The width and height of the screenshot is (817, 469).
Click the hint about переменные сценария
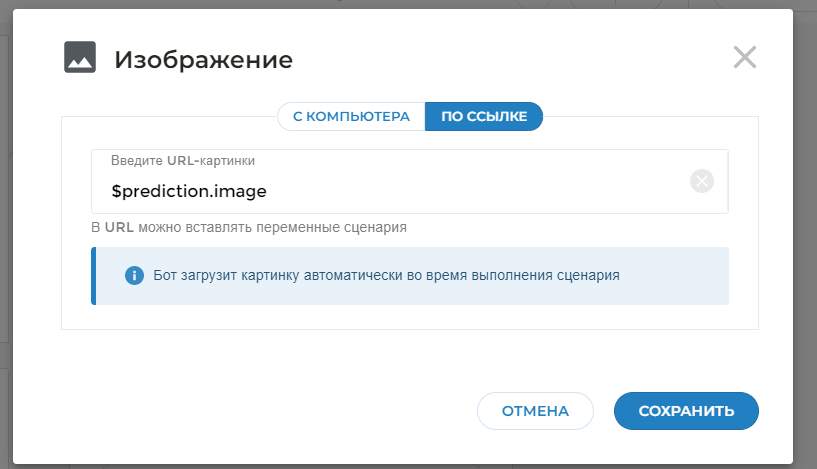coord(249,227)
